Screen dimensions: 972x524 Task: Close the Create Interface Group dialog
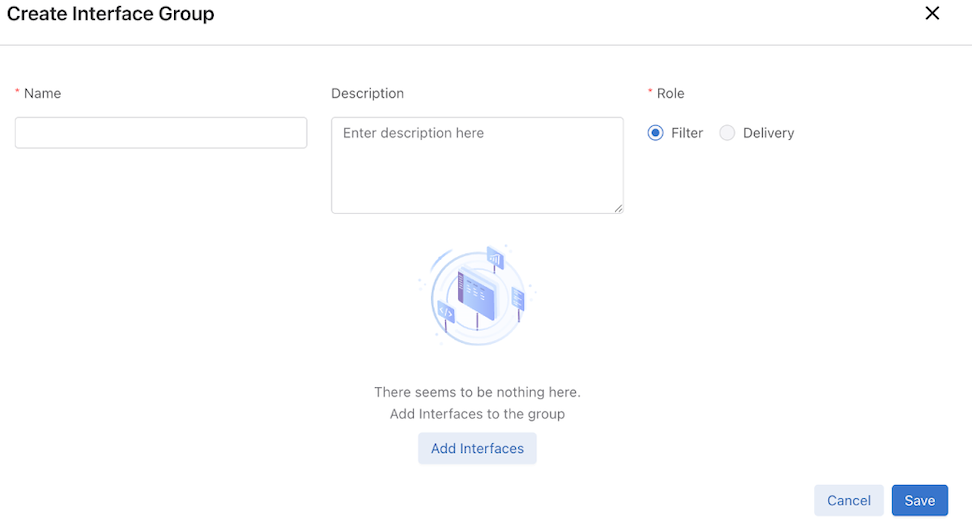932,13
